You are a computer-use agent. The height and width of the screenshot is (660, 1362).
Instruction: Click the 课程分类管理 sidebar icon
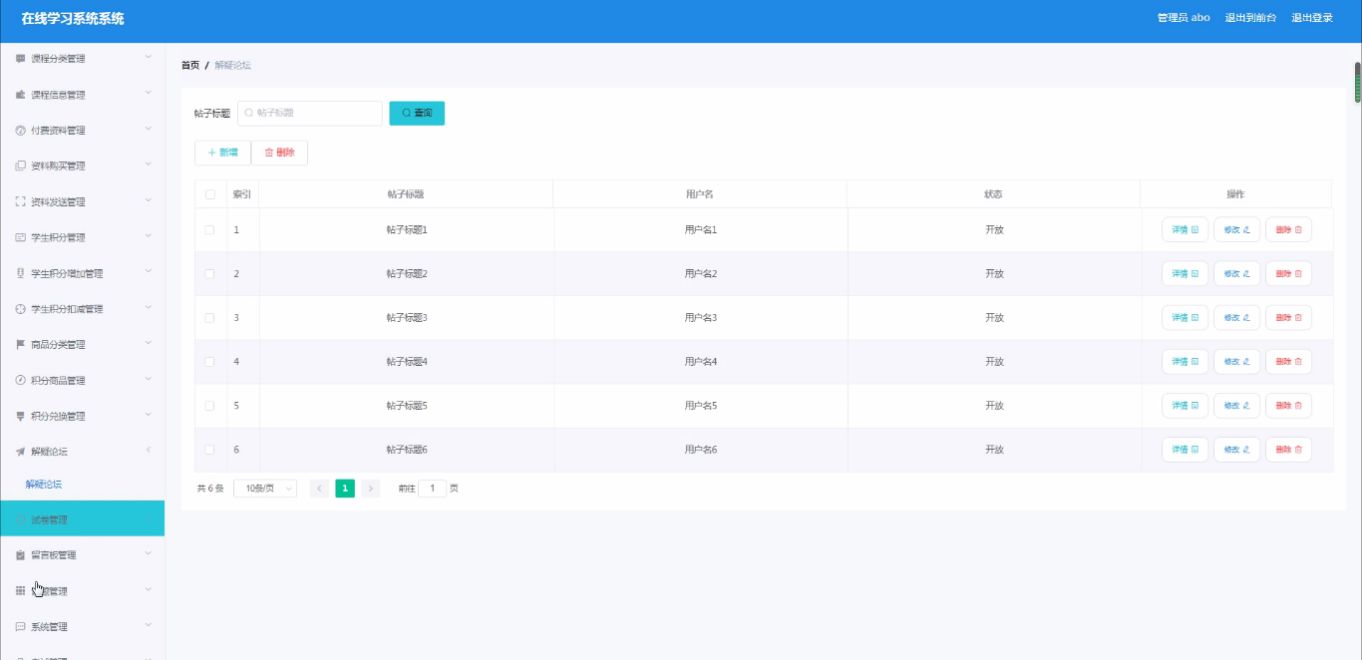(x=20, y=59)
